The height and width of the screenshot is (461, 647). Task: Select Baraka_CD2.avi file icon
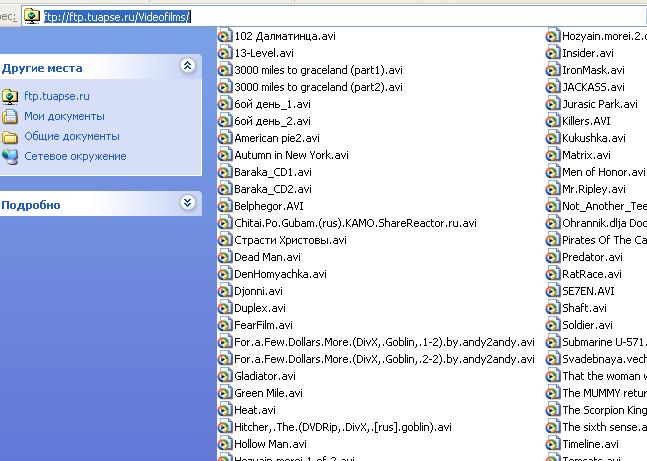click(224, 189)
